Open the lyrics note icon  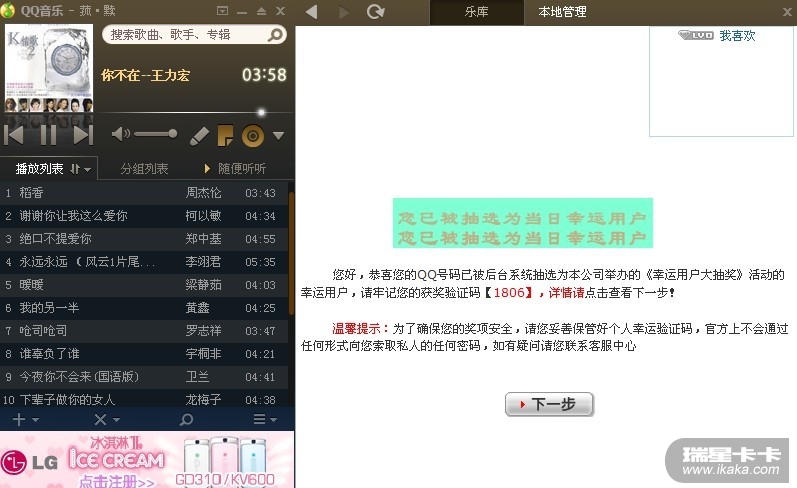(x=225, y=135)
